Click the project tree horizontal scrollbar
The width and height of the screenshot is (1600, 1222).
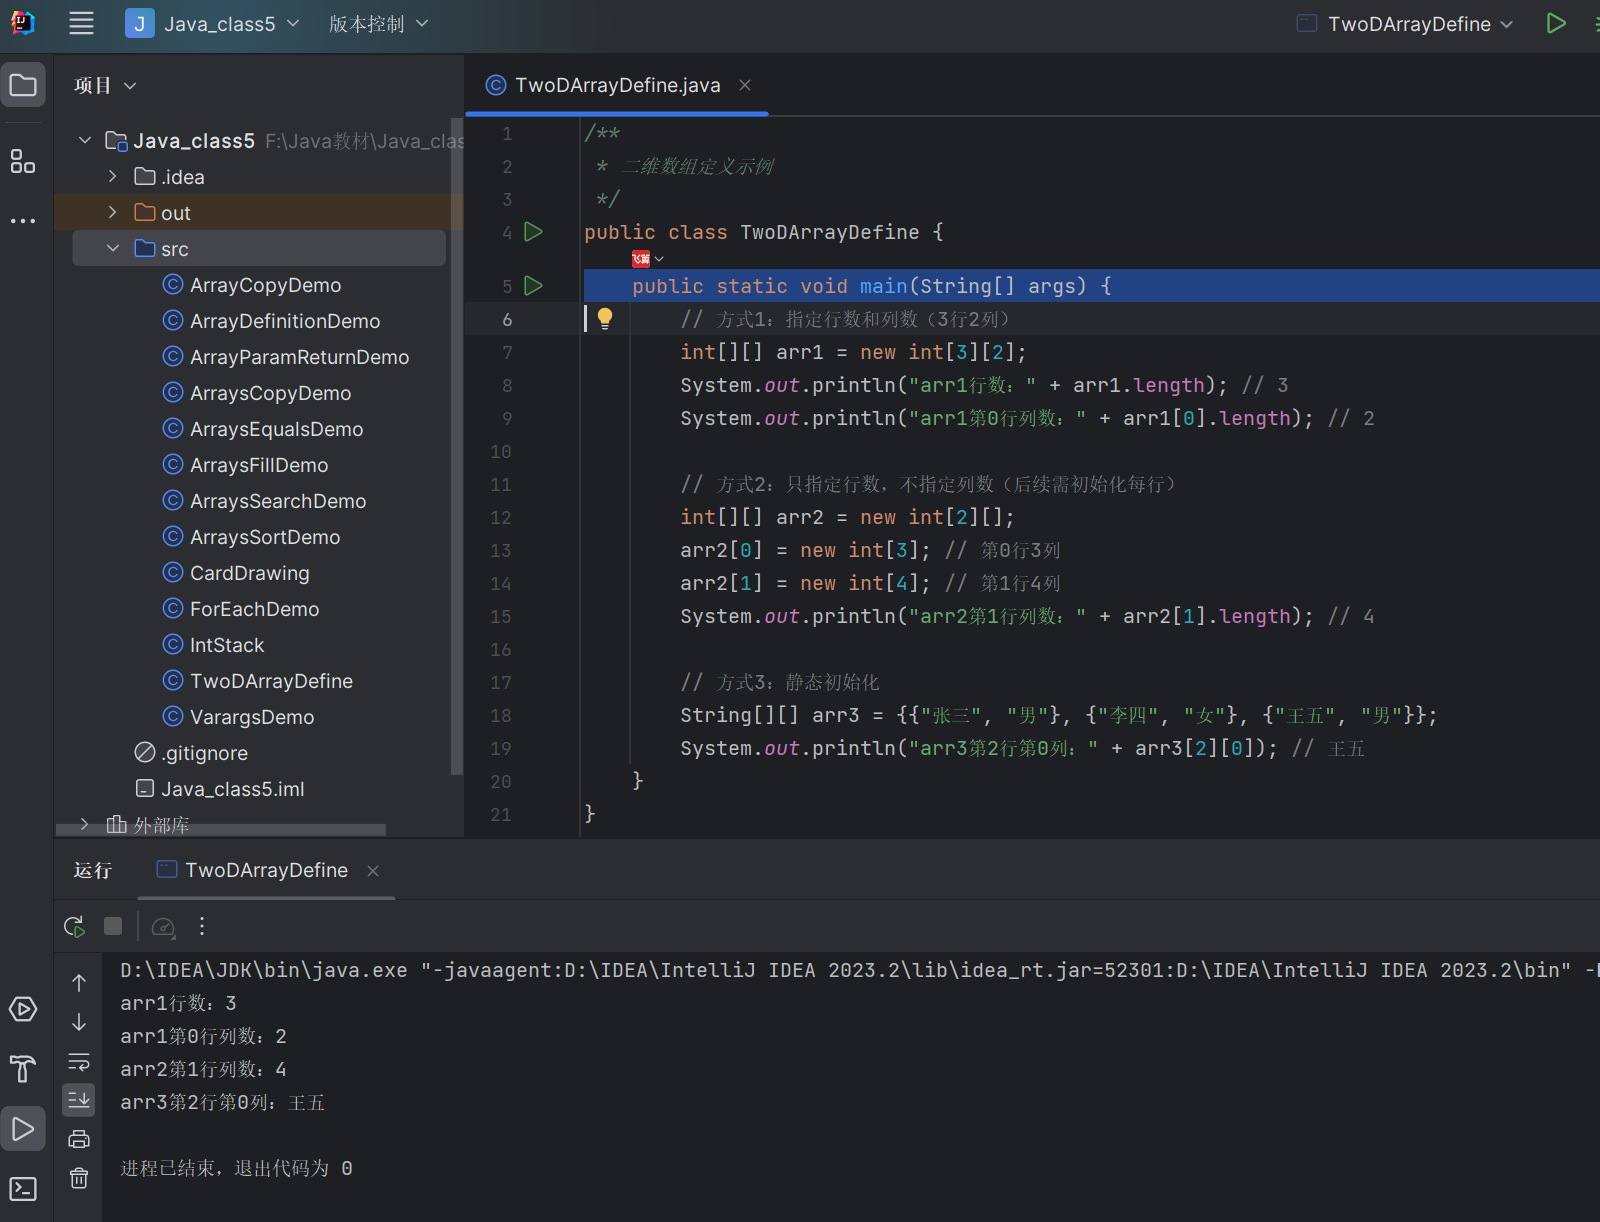221,830
